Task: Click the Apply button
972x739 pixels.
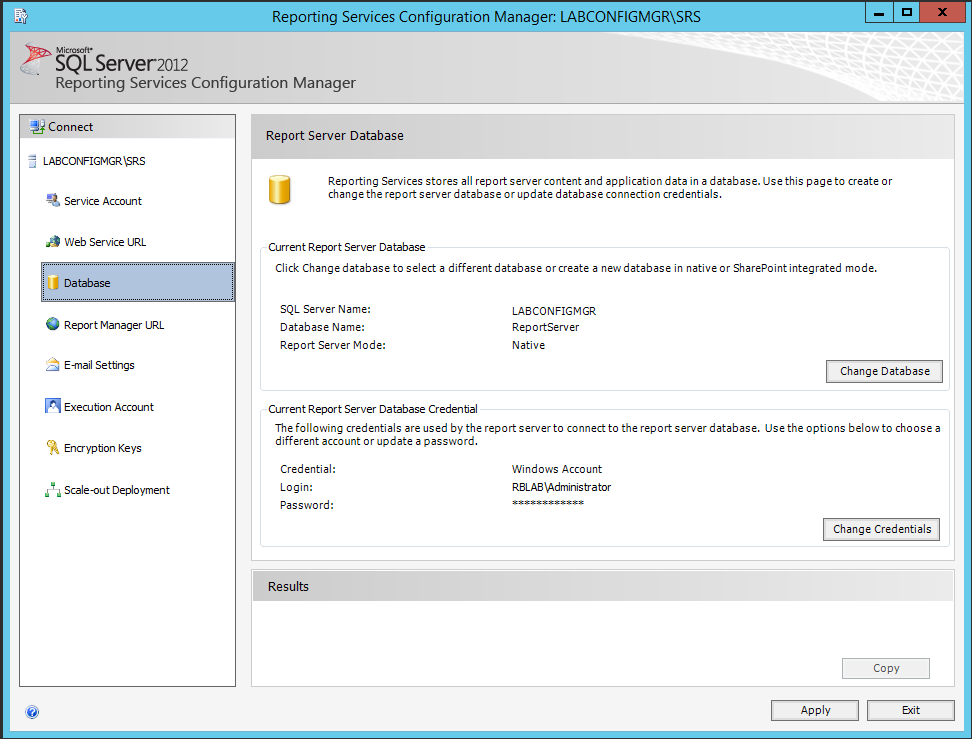Action: coord(815,710)
